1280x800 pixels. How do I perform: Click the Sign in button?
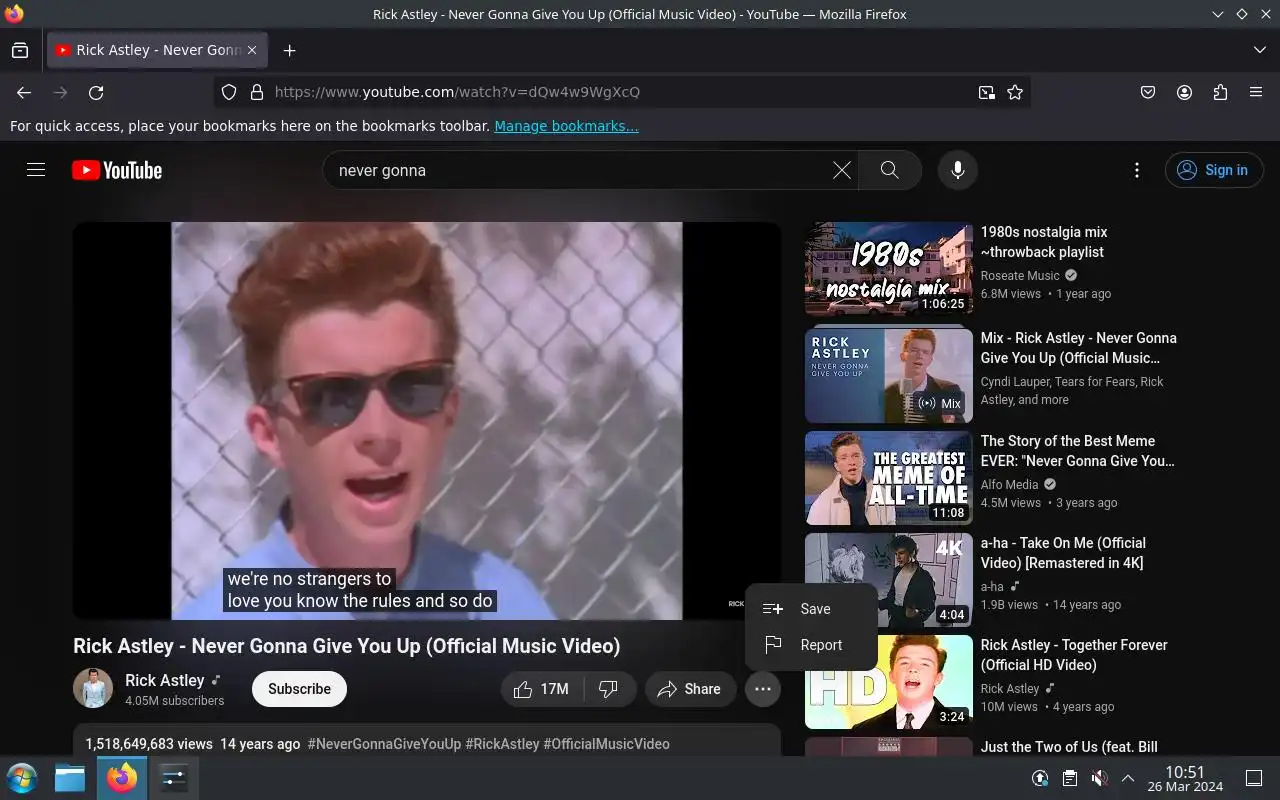[x=1214, y=170]
